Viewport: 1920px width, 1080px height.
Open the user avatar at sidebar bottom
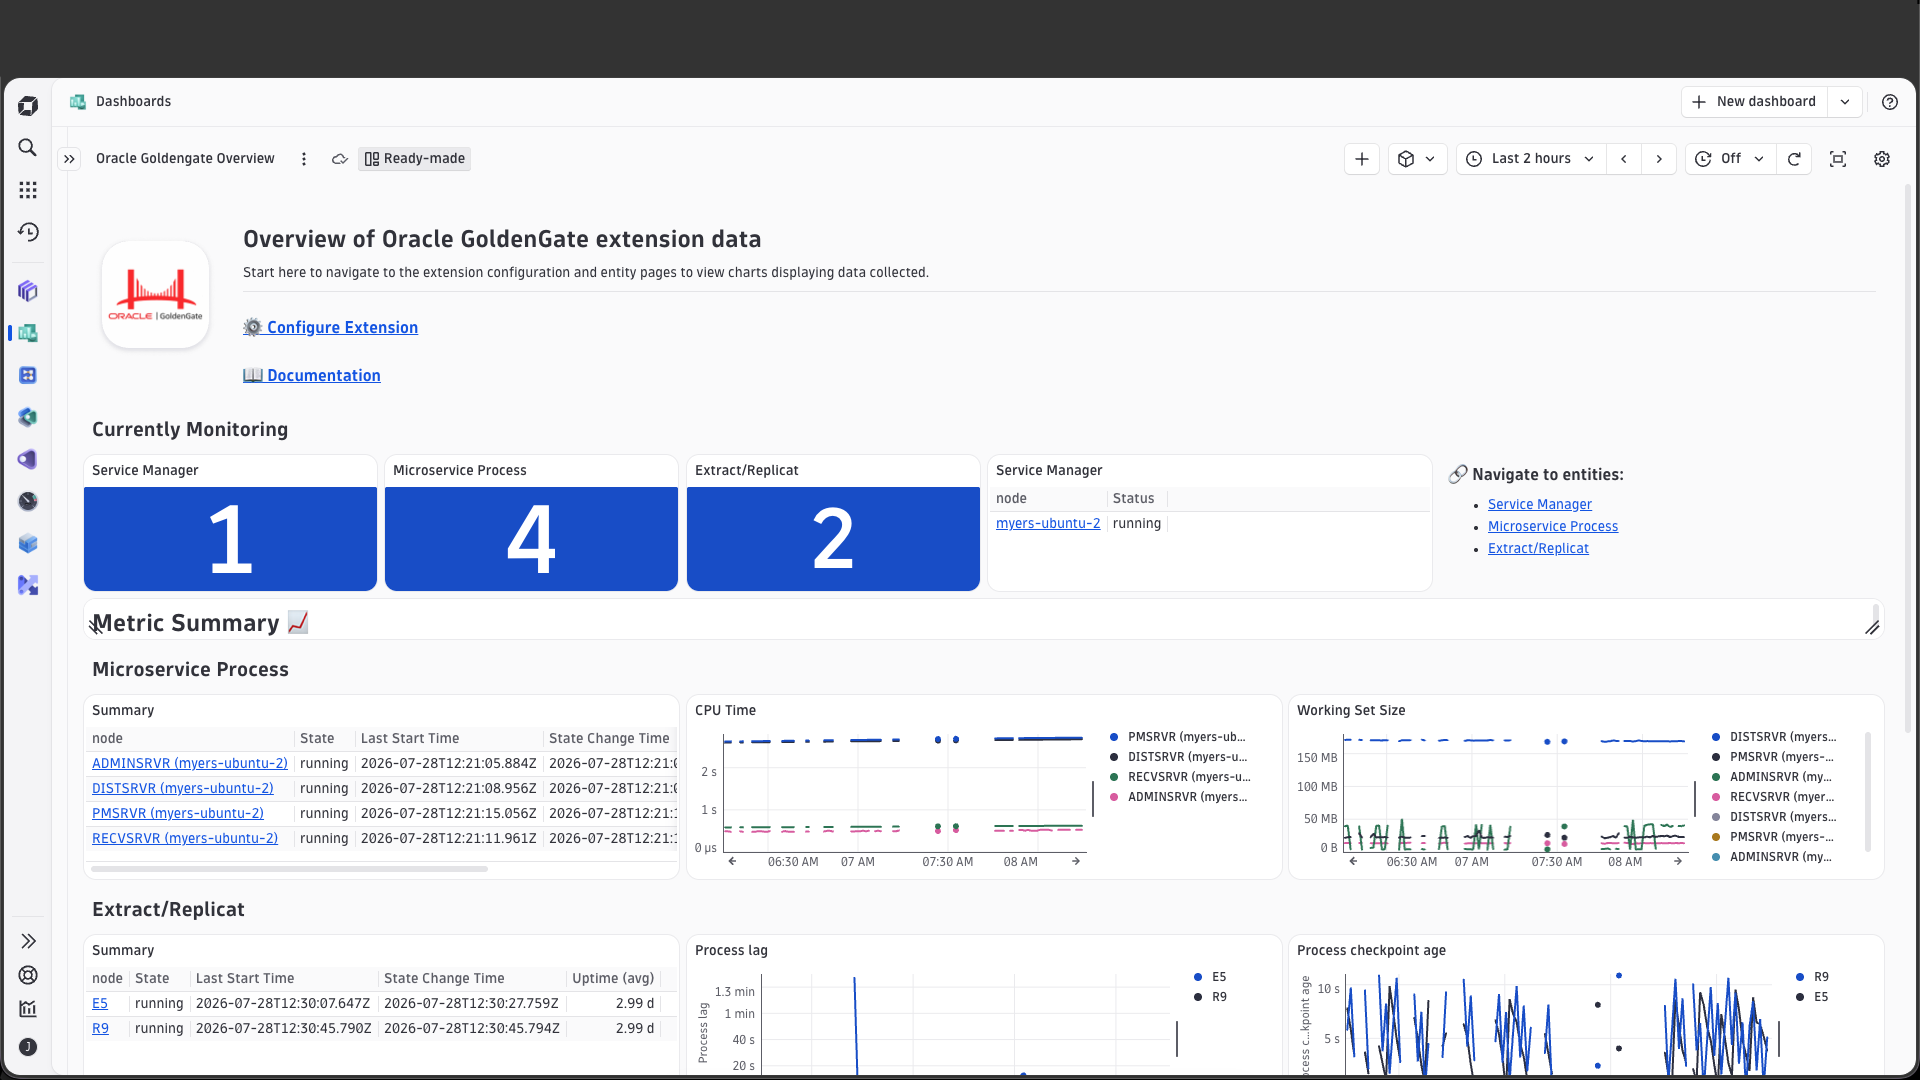[x=28, y=1047]
